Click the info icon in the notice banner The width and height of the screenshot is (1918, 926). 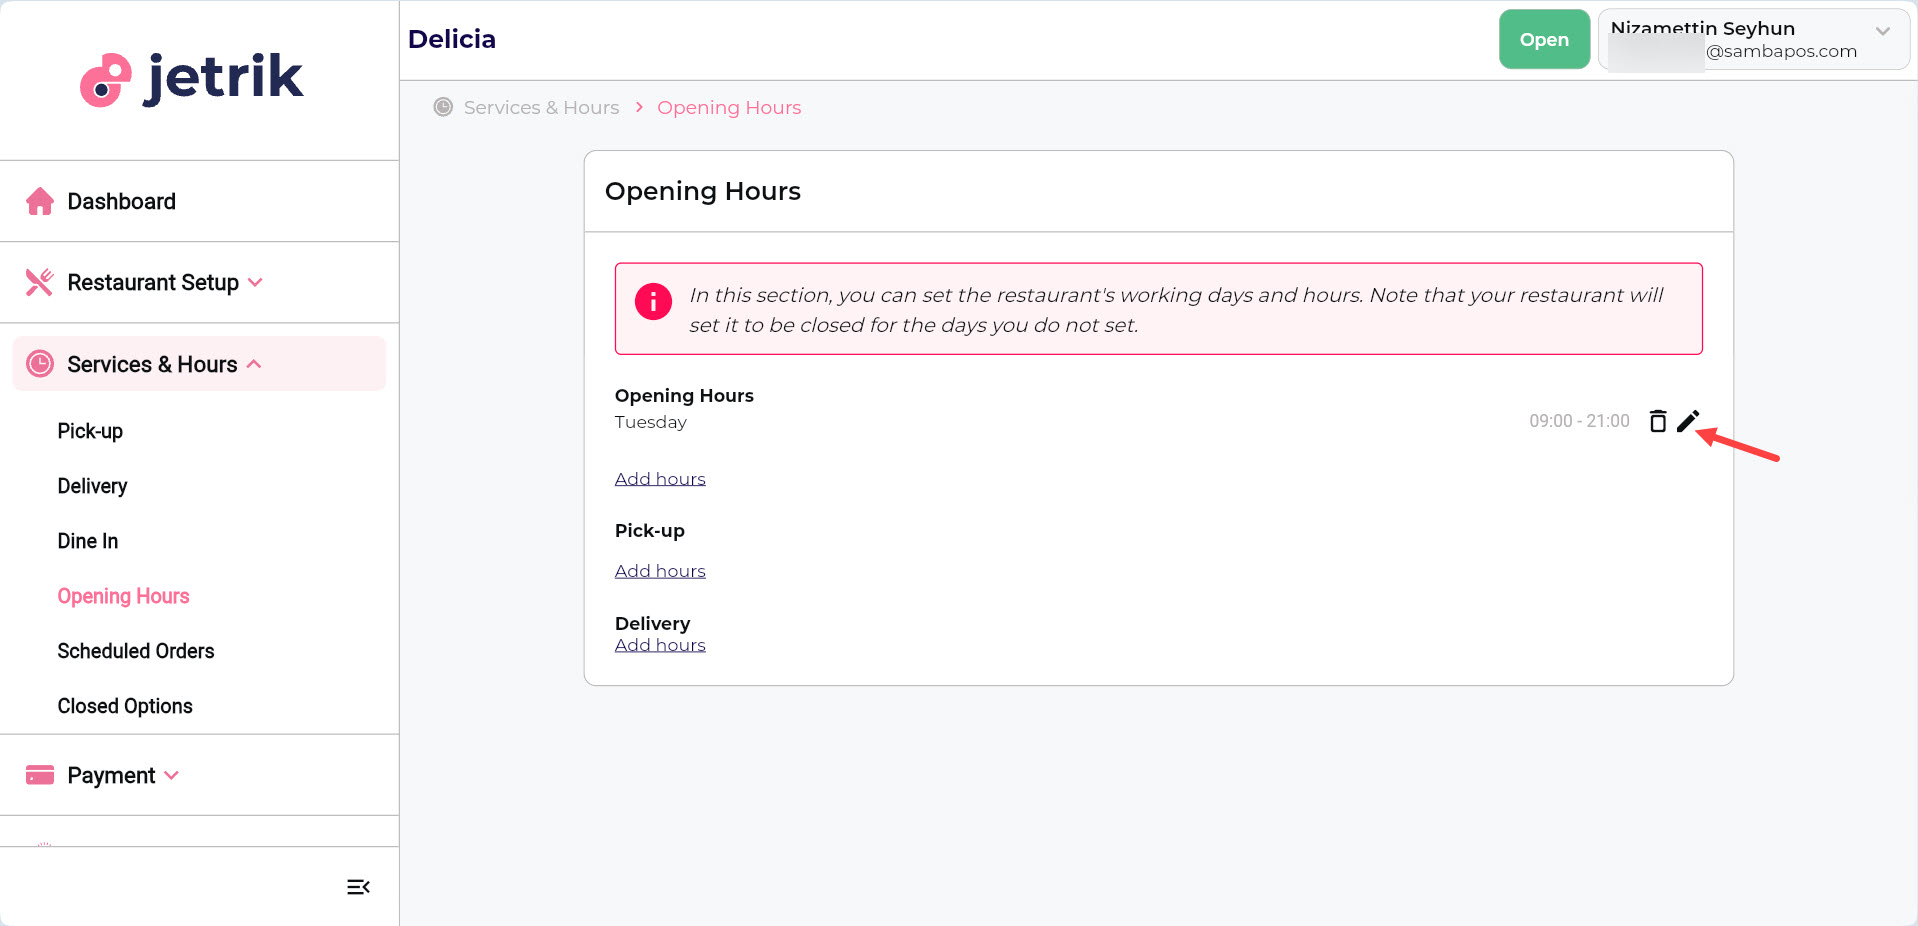tap(652, 301)
